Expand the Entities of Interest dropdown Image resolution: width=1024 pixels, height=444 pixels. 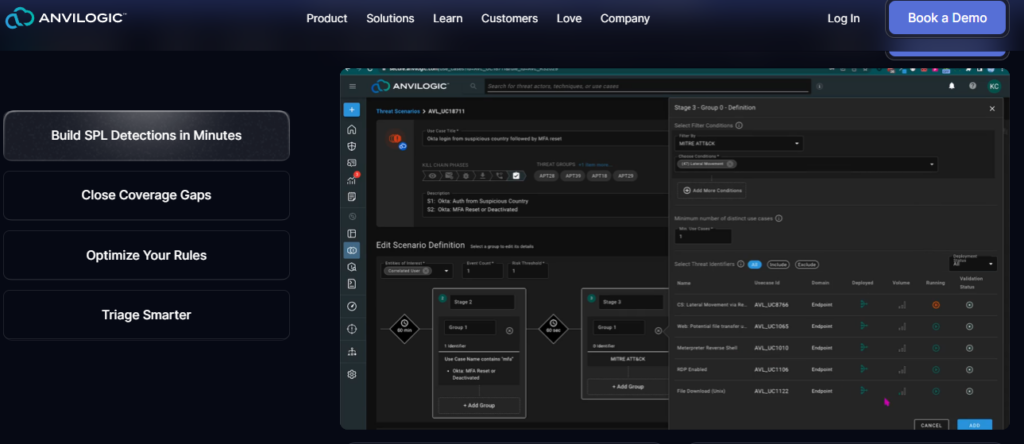pos(447,270)
